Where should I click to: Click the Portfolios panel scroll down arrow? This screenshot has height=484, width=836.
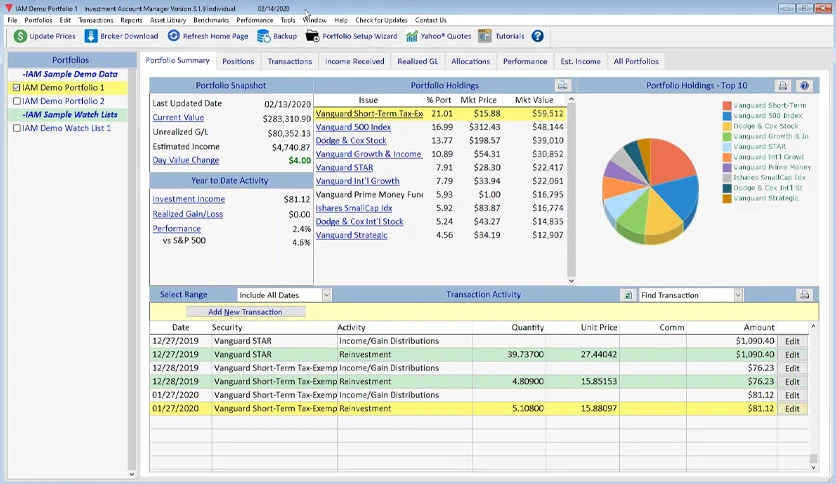(132, 474)
